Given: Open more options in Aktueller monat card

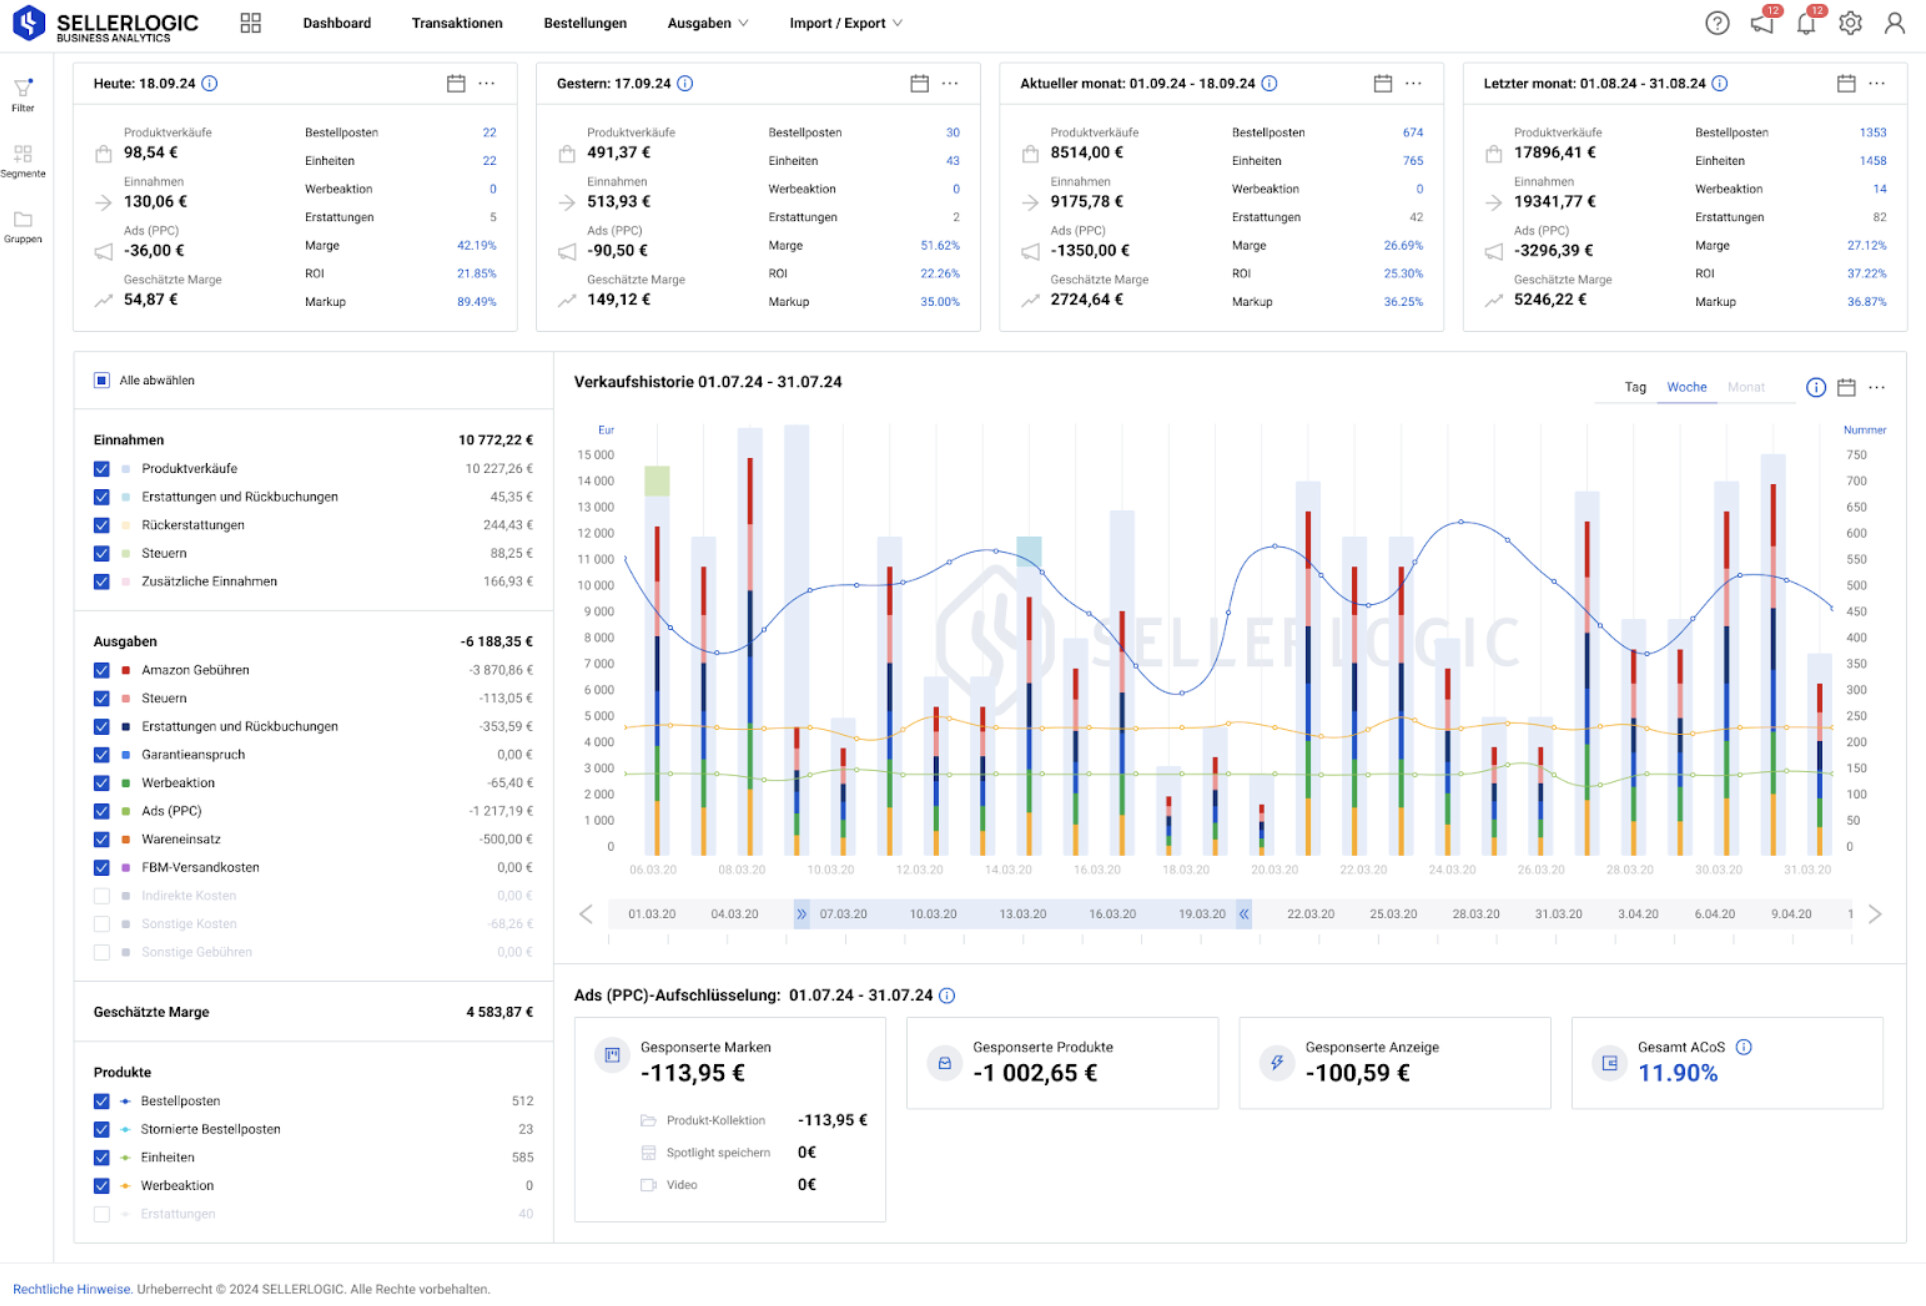Looking at the screenshot, I should [x=1413, y=83].
